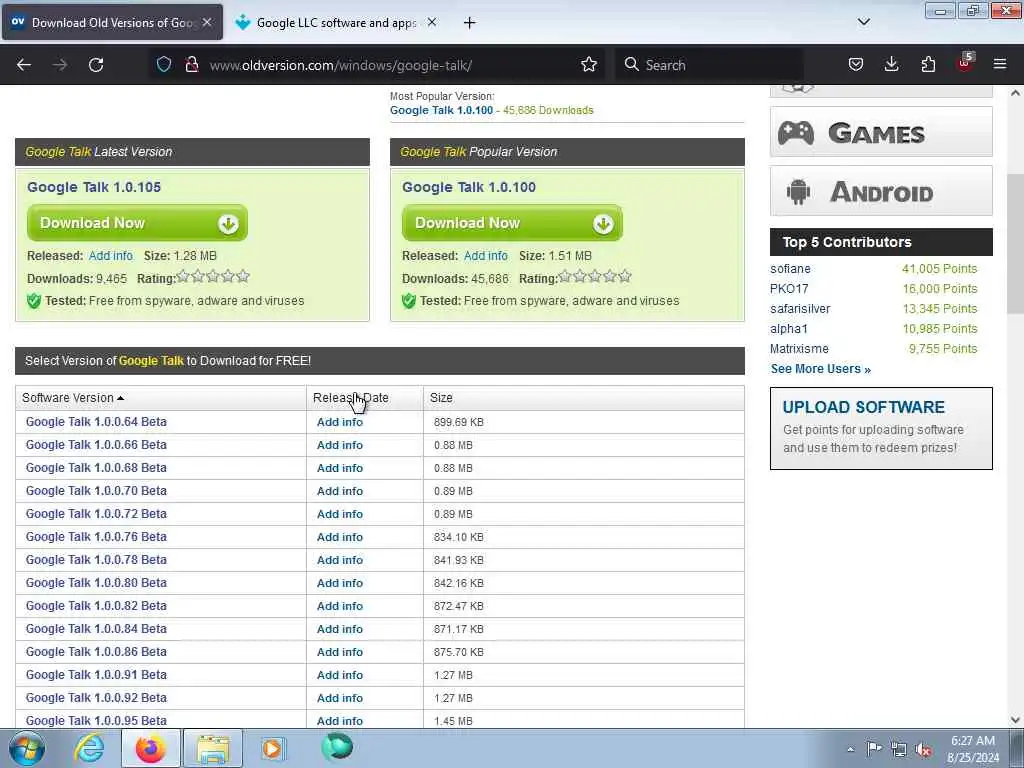The height and width of the screenshot is (768, 1024).
Task: Add release info for Google Talk 1.0.105
Action: [110, 256]
